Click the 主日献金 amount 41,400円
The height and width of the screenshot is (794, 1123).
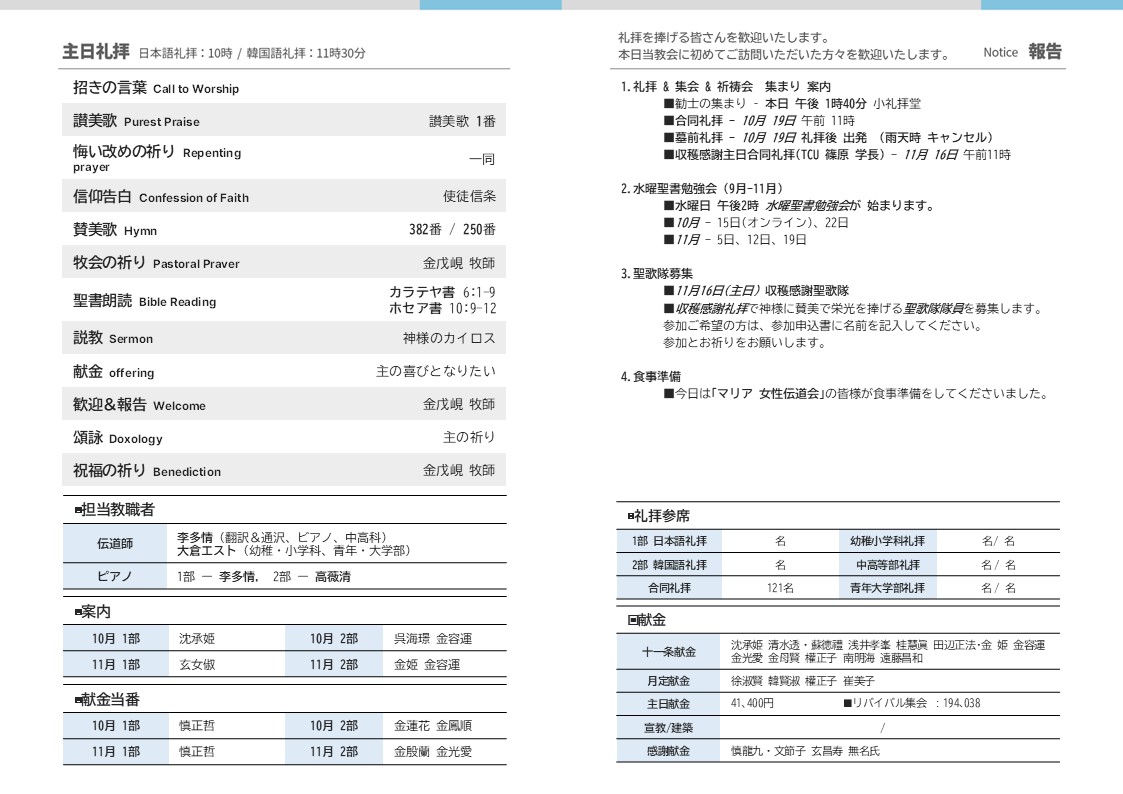coord(752,703)
